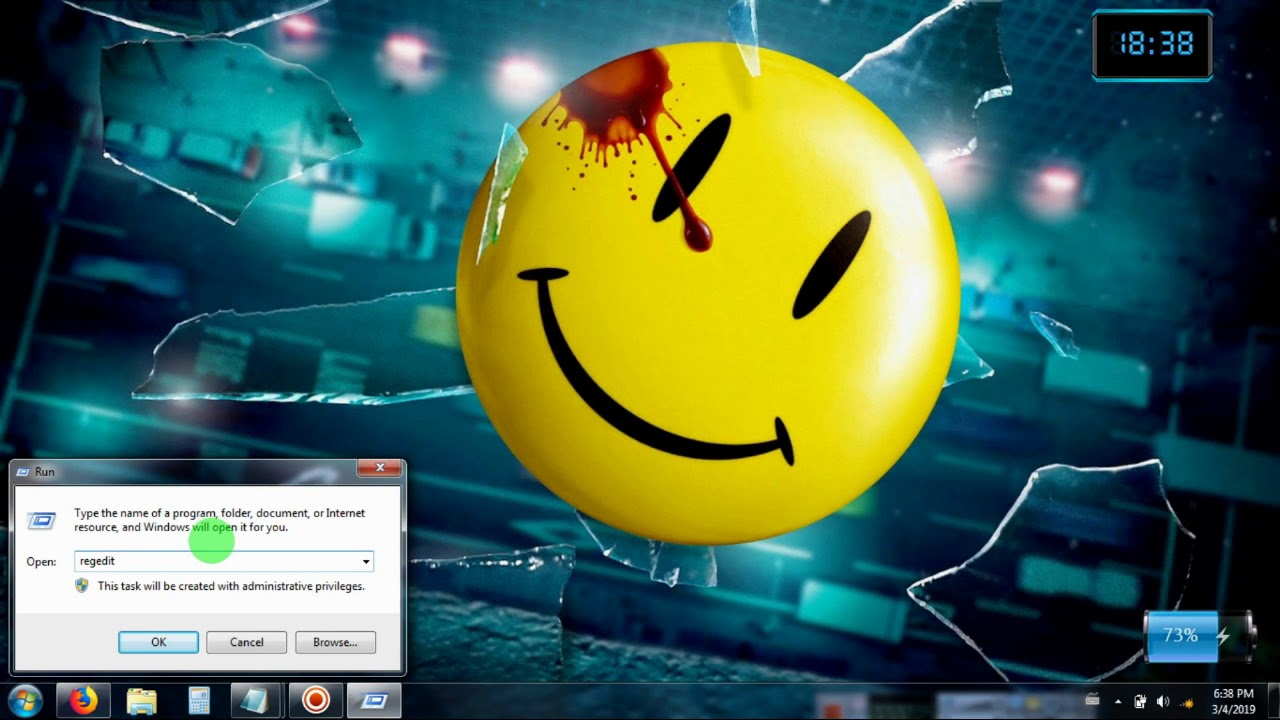Cancel the Run dialog
This screenshot has height=720, width=1280.
pos(246,642)
